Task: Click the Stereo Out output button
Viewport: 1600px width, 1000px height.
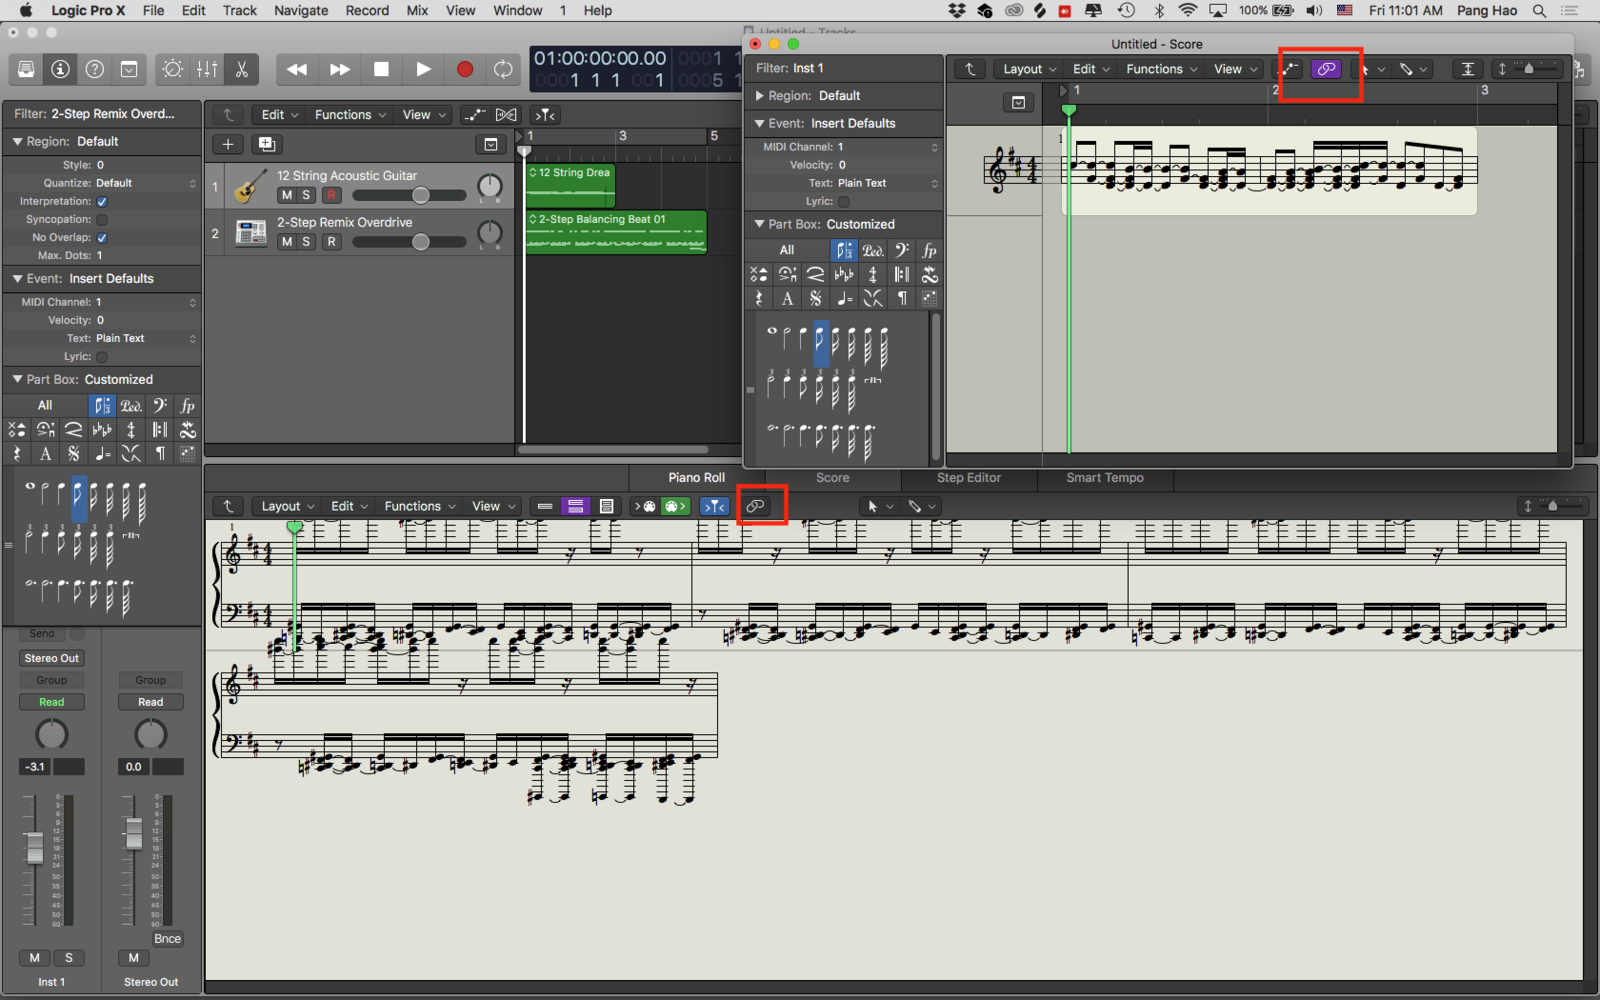Action: pos(51,658)
